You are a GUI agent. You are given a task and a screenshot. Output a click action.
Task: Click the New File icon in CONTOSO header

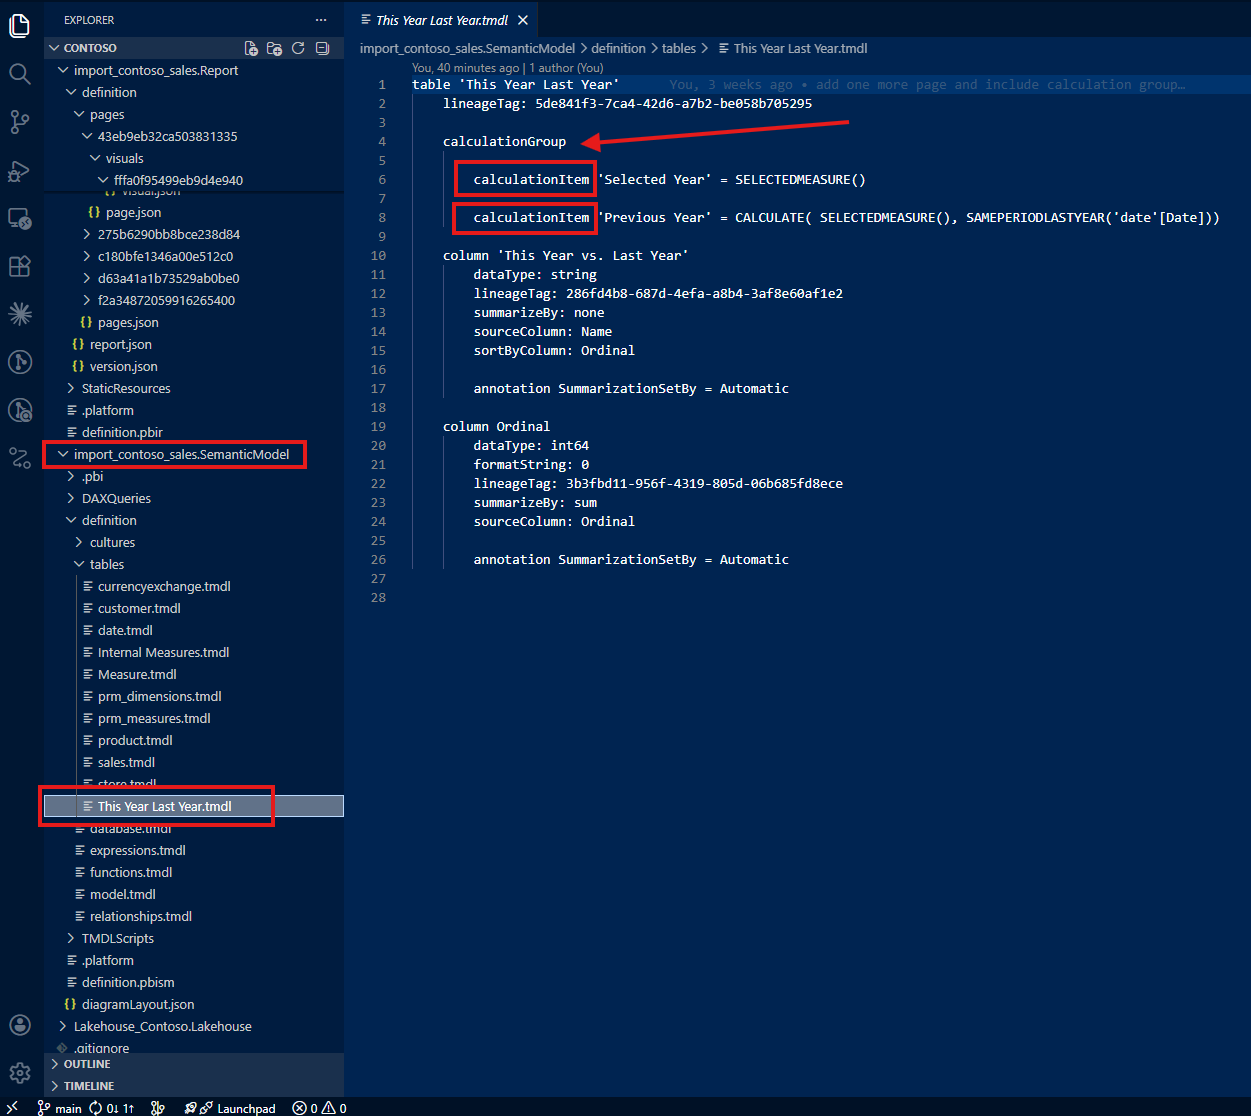click(x=251, y=48)
